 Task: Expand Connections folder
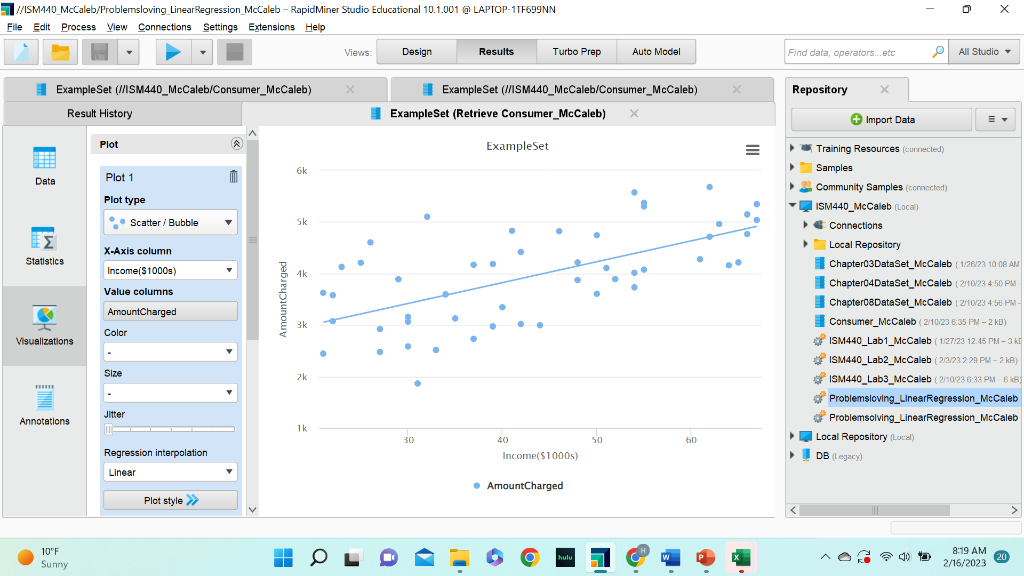tap(806, 225)
